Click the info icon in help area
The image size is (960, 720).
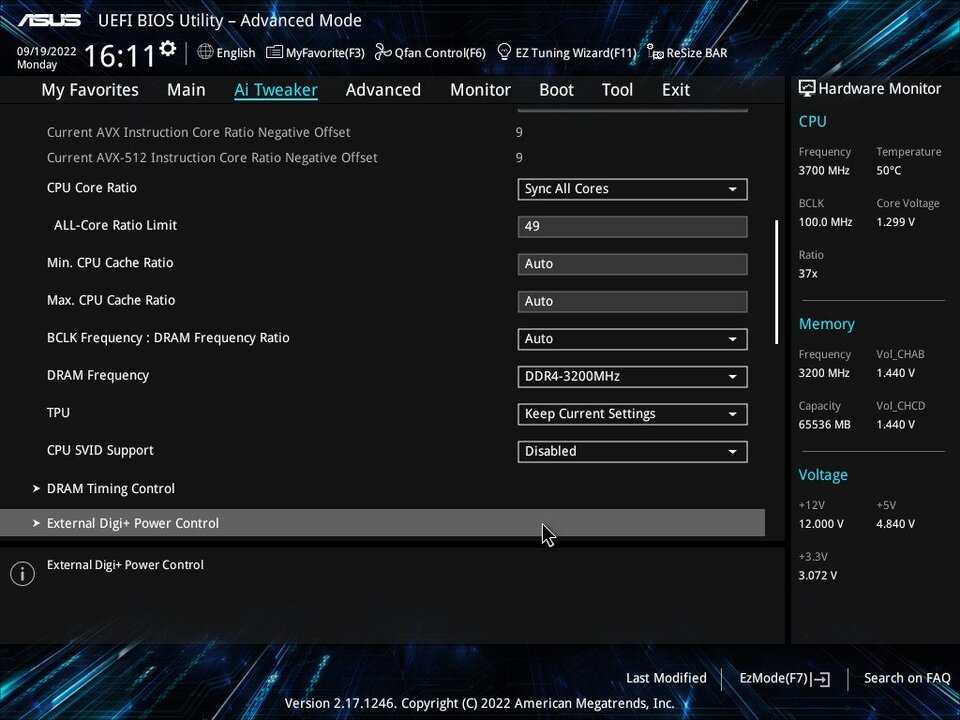click(x=22, y=574)
